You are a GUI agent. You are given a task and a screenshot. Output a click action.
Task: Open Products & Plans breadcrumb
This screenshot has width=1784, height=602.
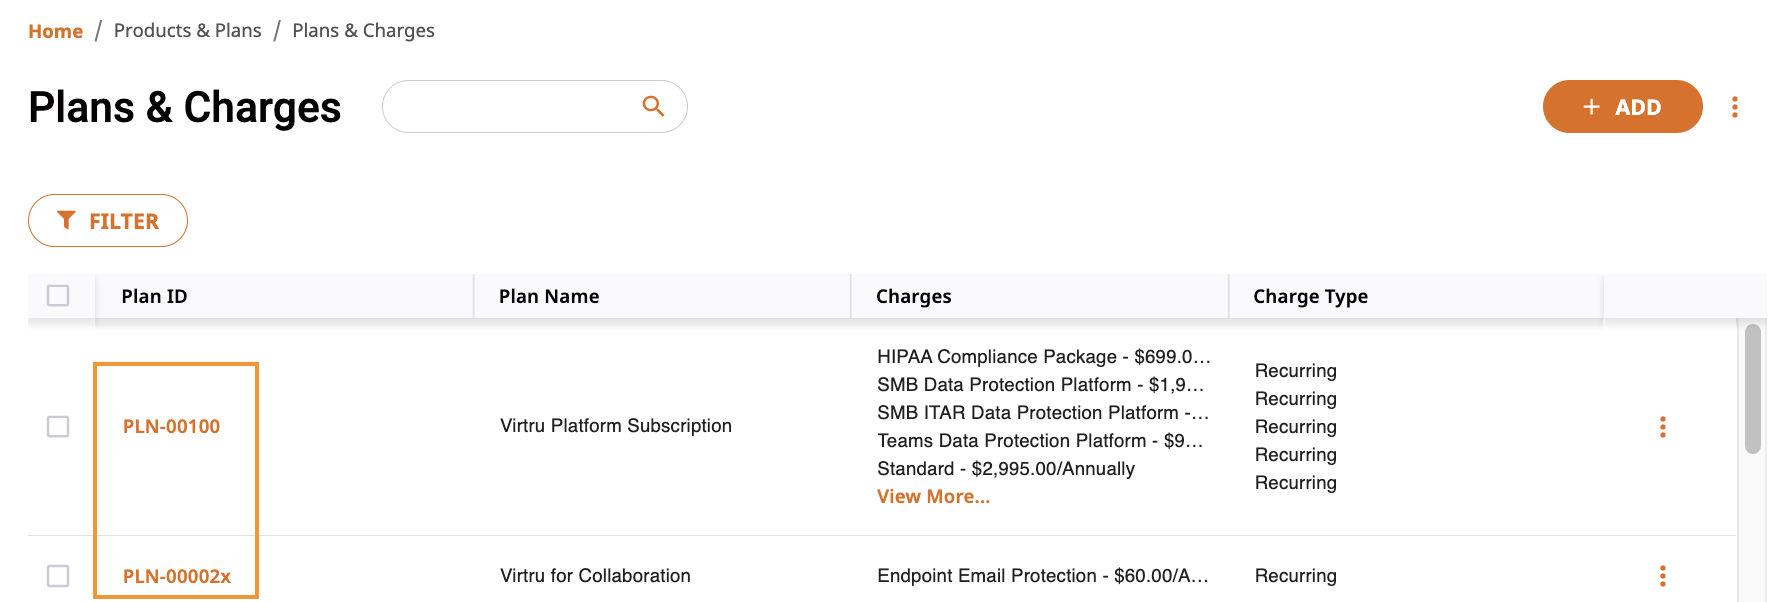pos(188,31)
